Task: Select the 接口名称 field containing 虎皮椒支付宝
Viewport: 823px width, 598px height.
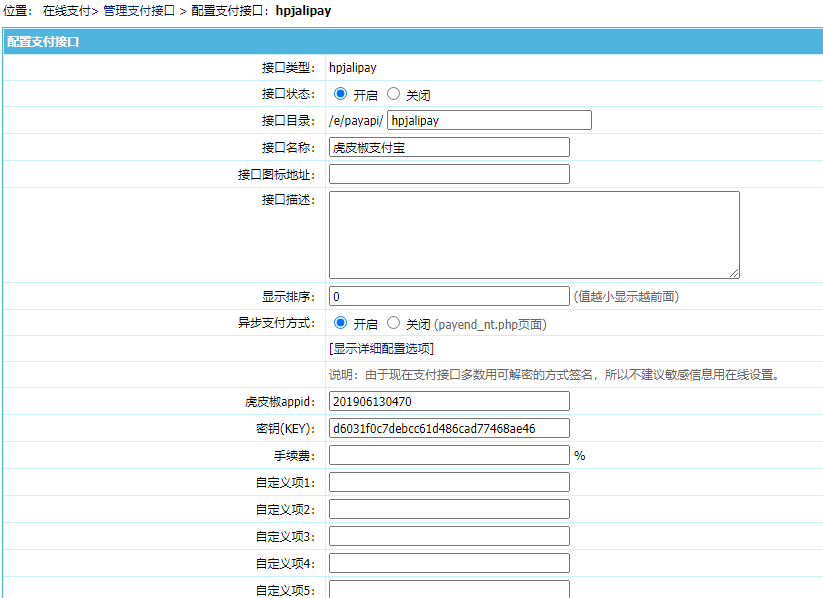Action: tap(448, 146)
